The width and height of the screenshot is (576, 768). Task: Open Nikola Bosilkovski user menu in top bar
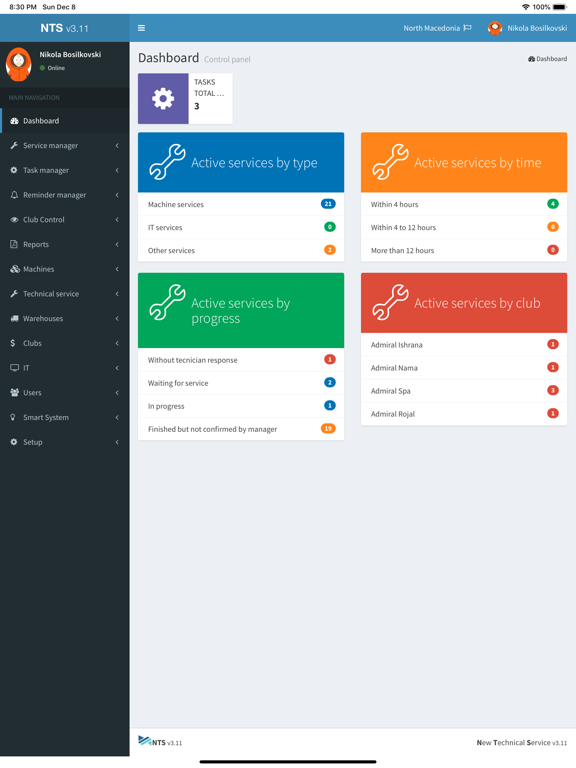pos(528,28)
